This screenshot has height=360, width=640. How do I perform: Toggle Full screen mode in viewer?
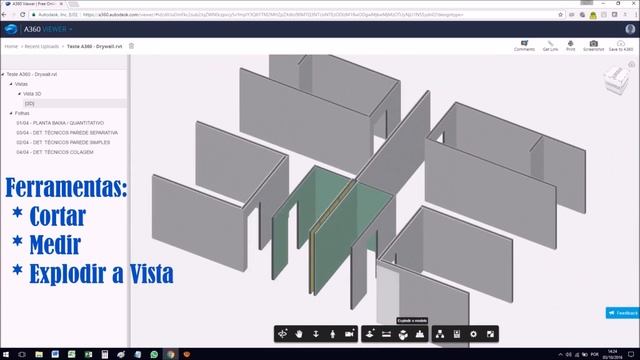coord(490,334)
